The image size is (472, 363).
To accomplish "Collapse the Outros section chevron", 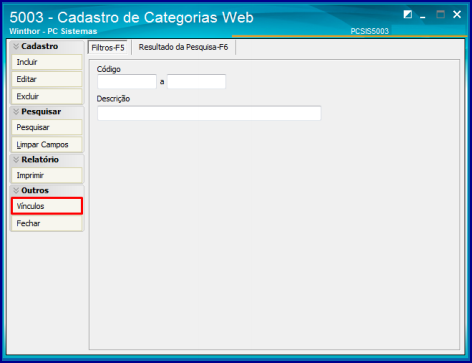I will point(16,190).
